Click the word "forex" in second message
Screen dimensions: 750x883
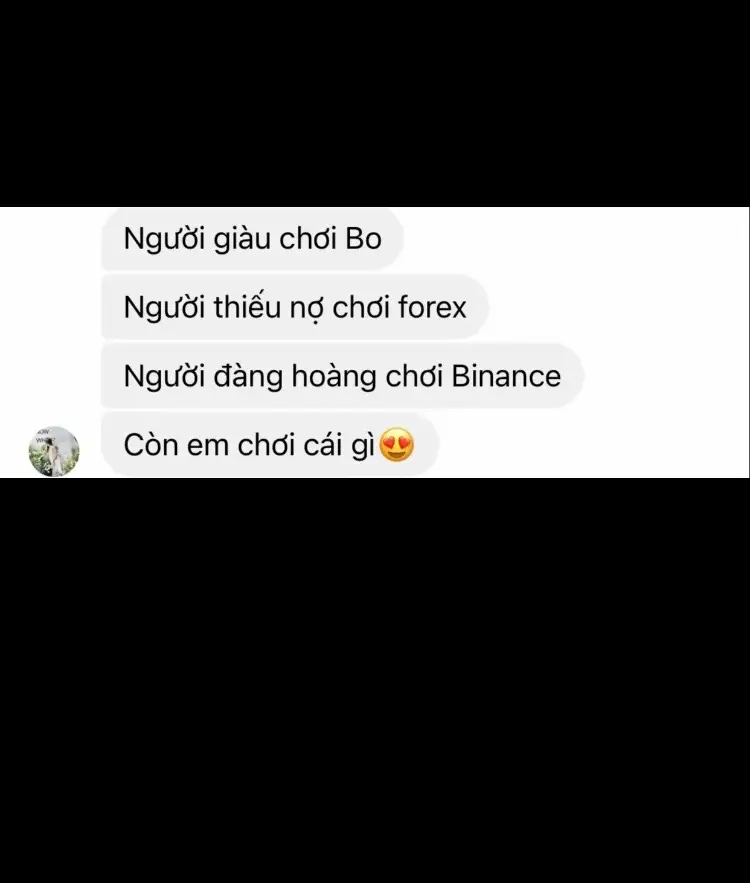[x=432, y=307]
